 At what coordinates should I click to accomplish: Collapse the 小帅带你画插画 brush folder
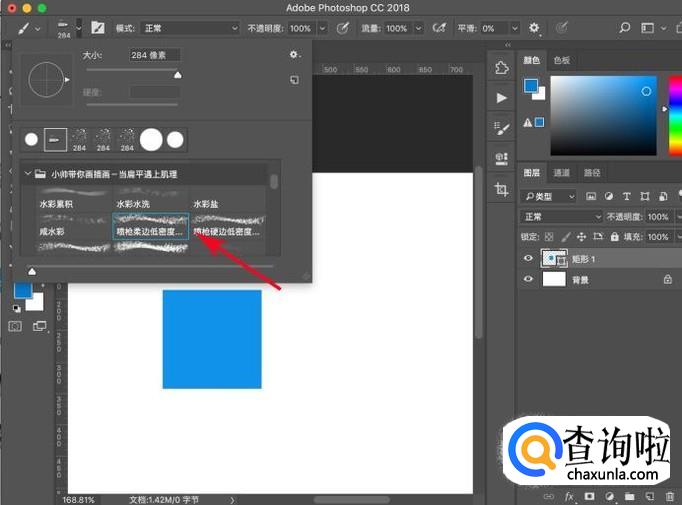[27, 174]
